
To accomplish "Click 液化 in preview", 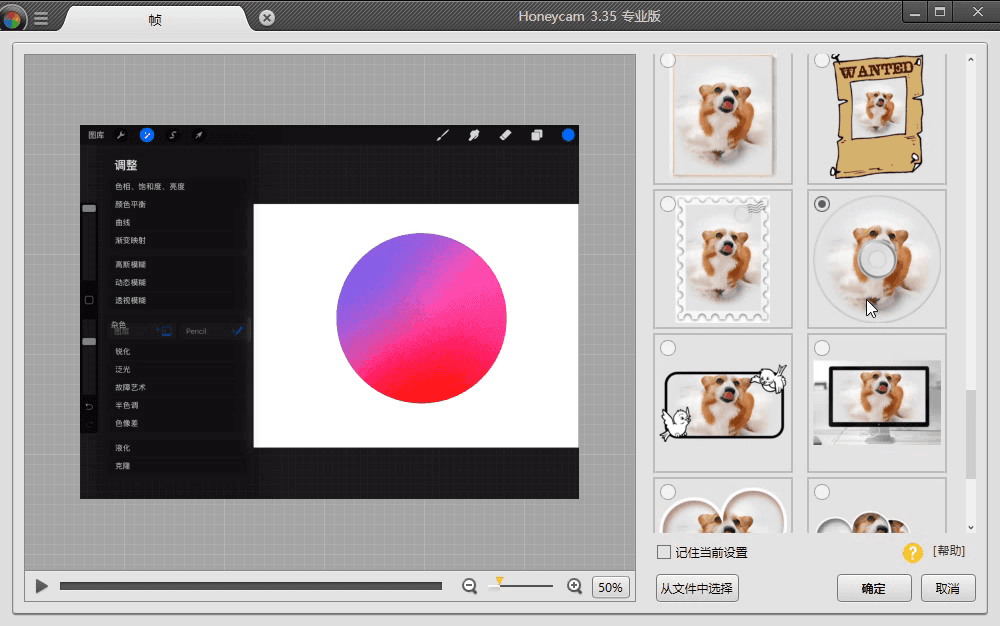I will point(122,448).
